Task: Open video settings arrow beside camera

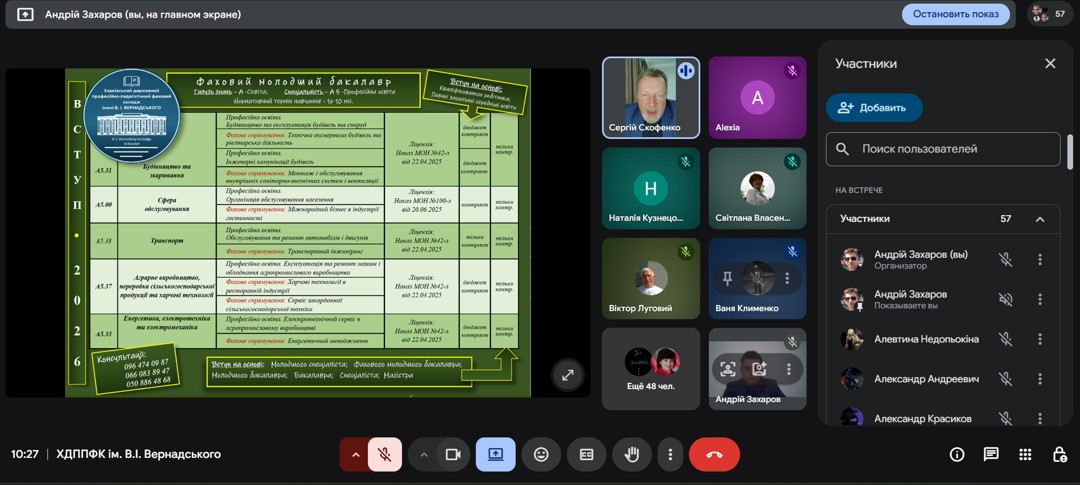Action: (x=423, y=454)
